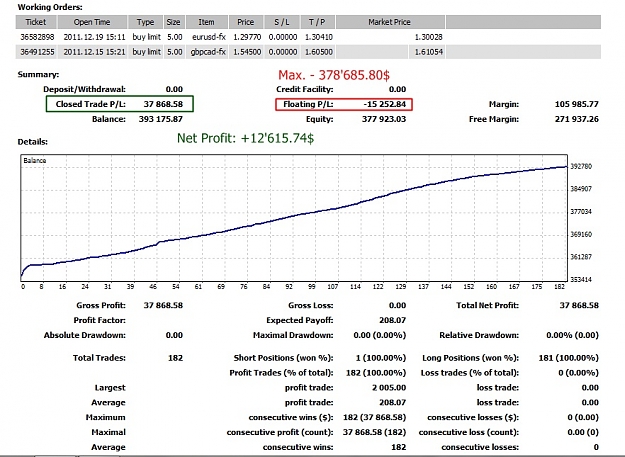
Task: Click the Absolute Drawdown label
Action: [85, 335]
